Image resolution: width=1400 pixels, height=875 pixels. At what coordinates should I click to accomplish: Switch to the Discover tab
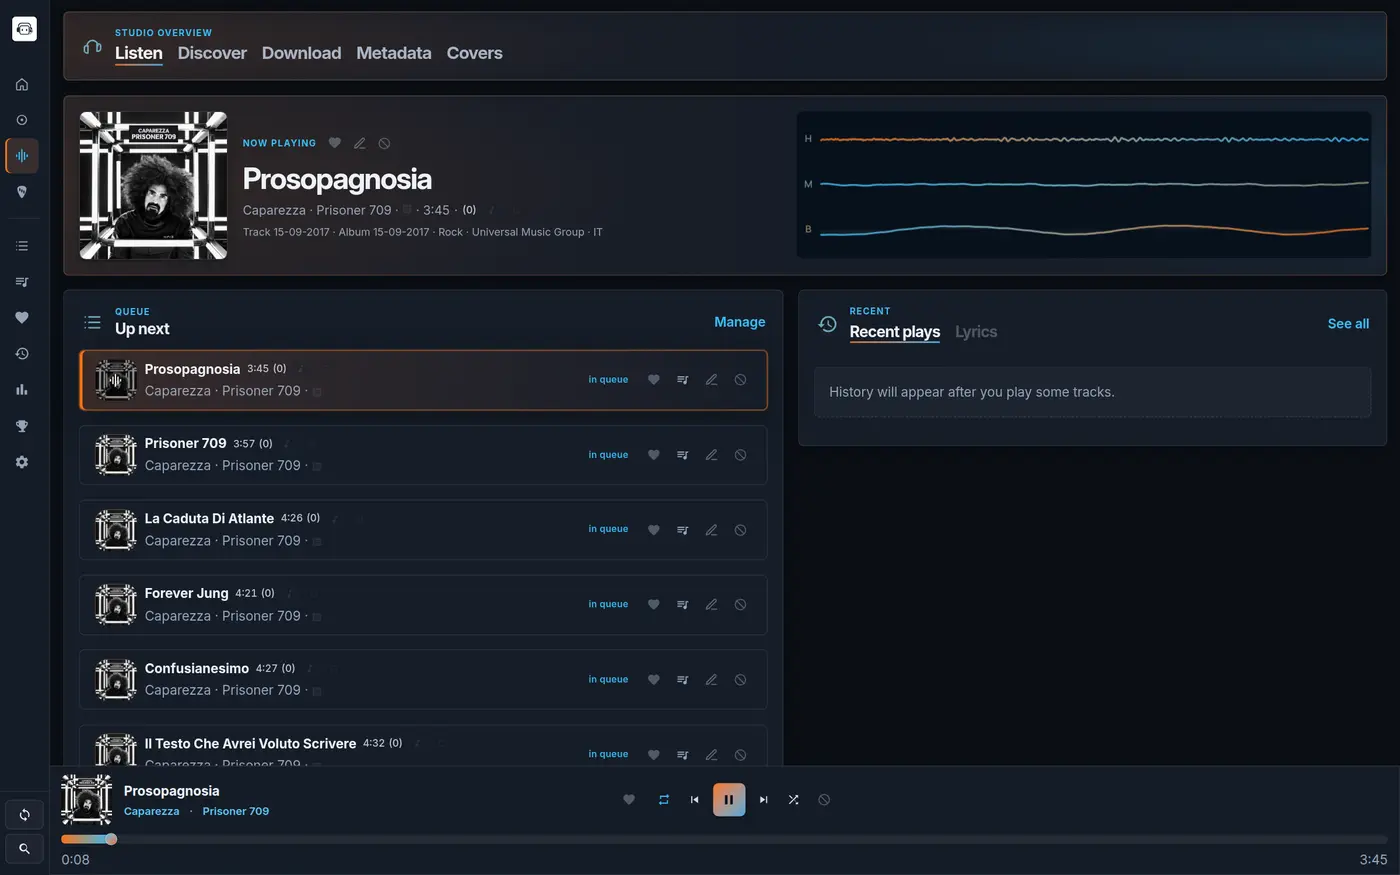(212, 53)
